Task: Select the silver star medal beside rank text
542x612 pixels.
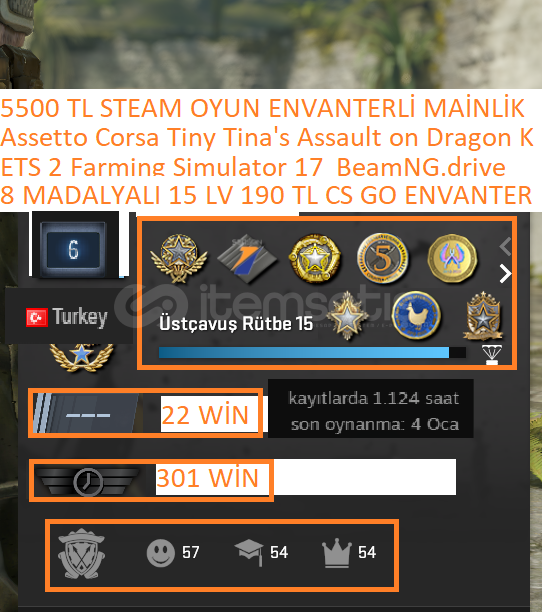Action: (x=347, y=316)
